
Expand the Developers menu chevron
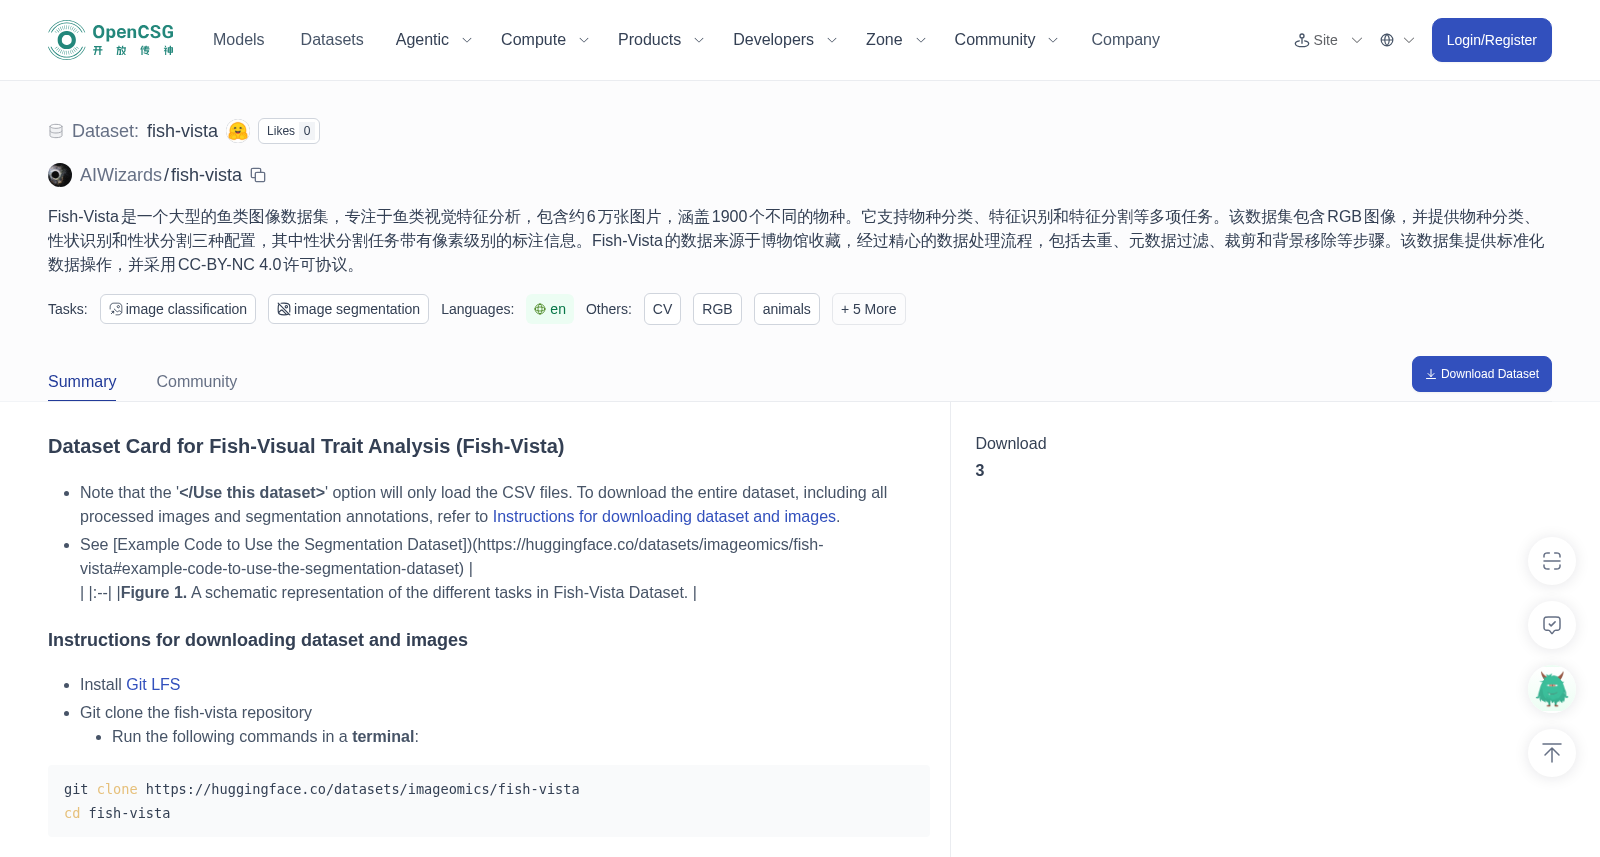(x=831, y=40)
